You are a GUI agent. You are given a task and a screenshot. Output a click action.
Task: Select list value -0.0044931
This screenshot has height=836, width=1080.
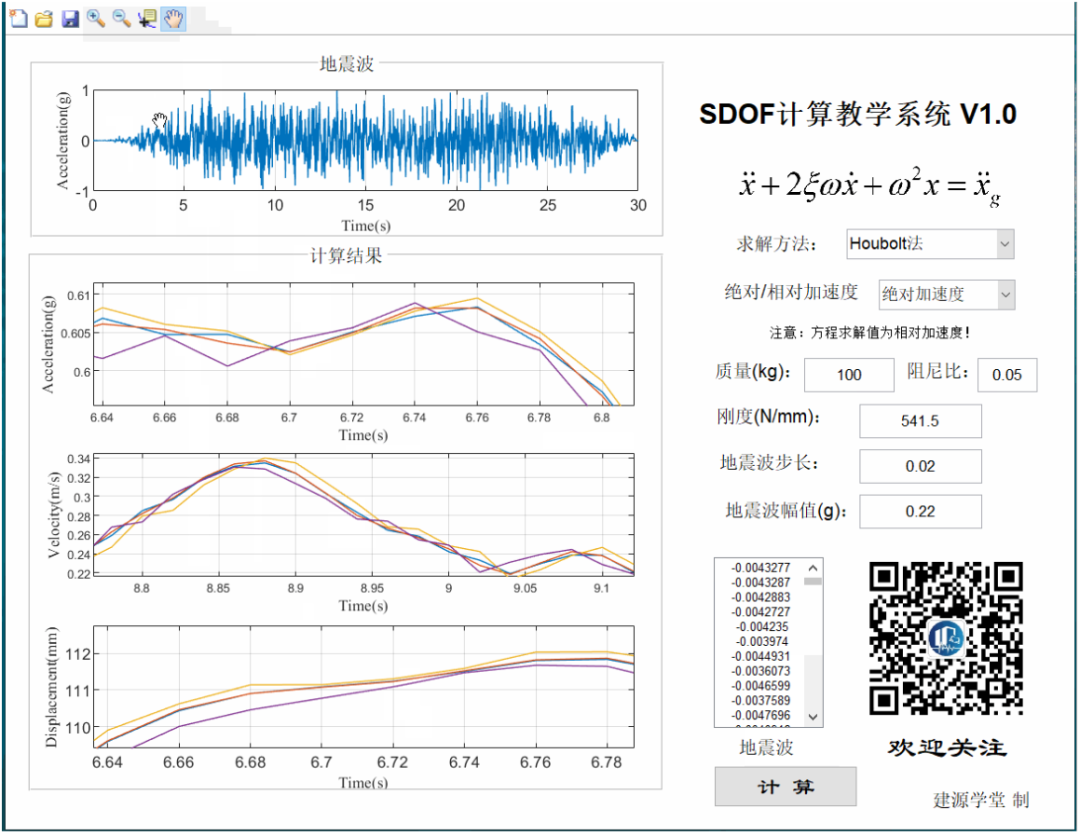click(760, 656)
